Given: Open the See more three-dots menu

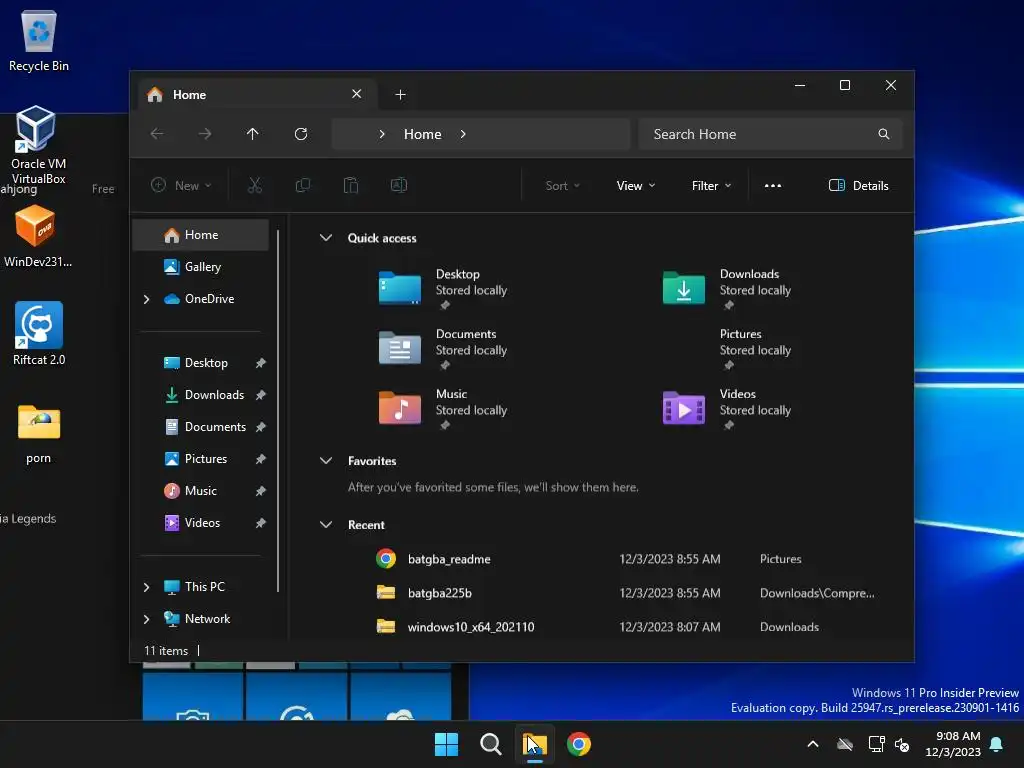Looking at the screenshot, I should (773, 185).
